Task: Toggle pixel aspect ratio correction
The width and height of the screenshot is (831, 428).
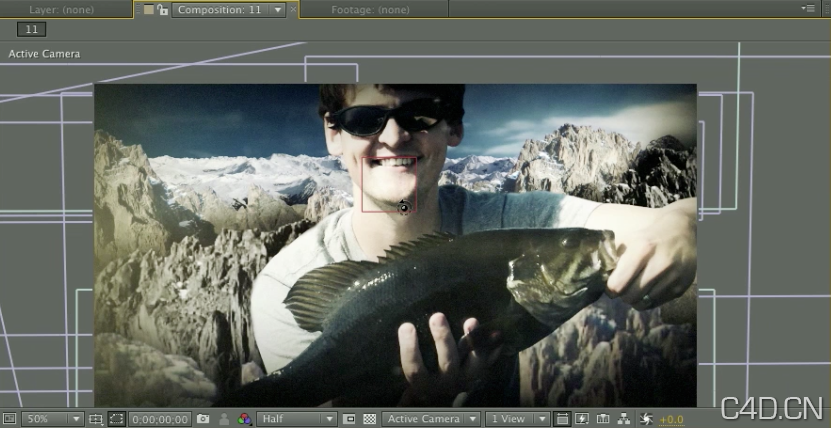Action: pos(562,419)
